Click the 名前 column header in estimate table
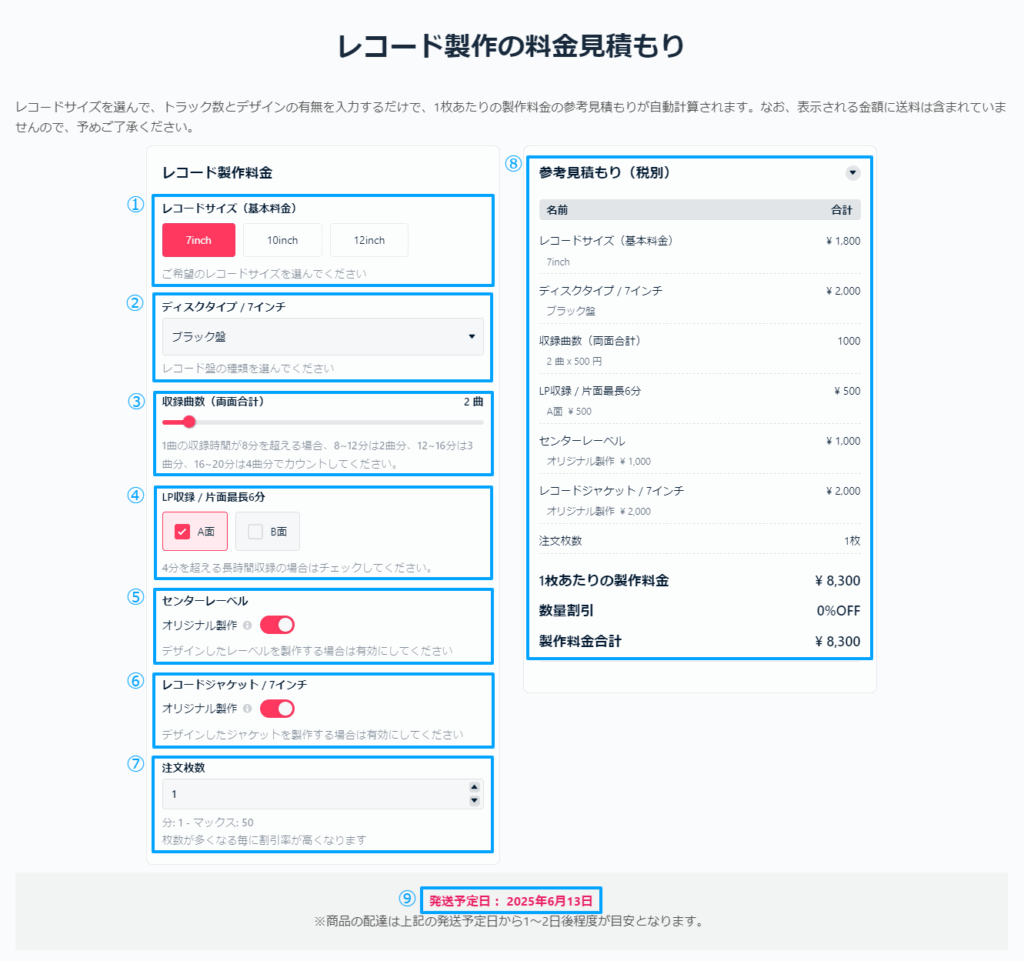Screen dimensions: 1024x961 [x=557, y=210]
